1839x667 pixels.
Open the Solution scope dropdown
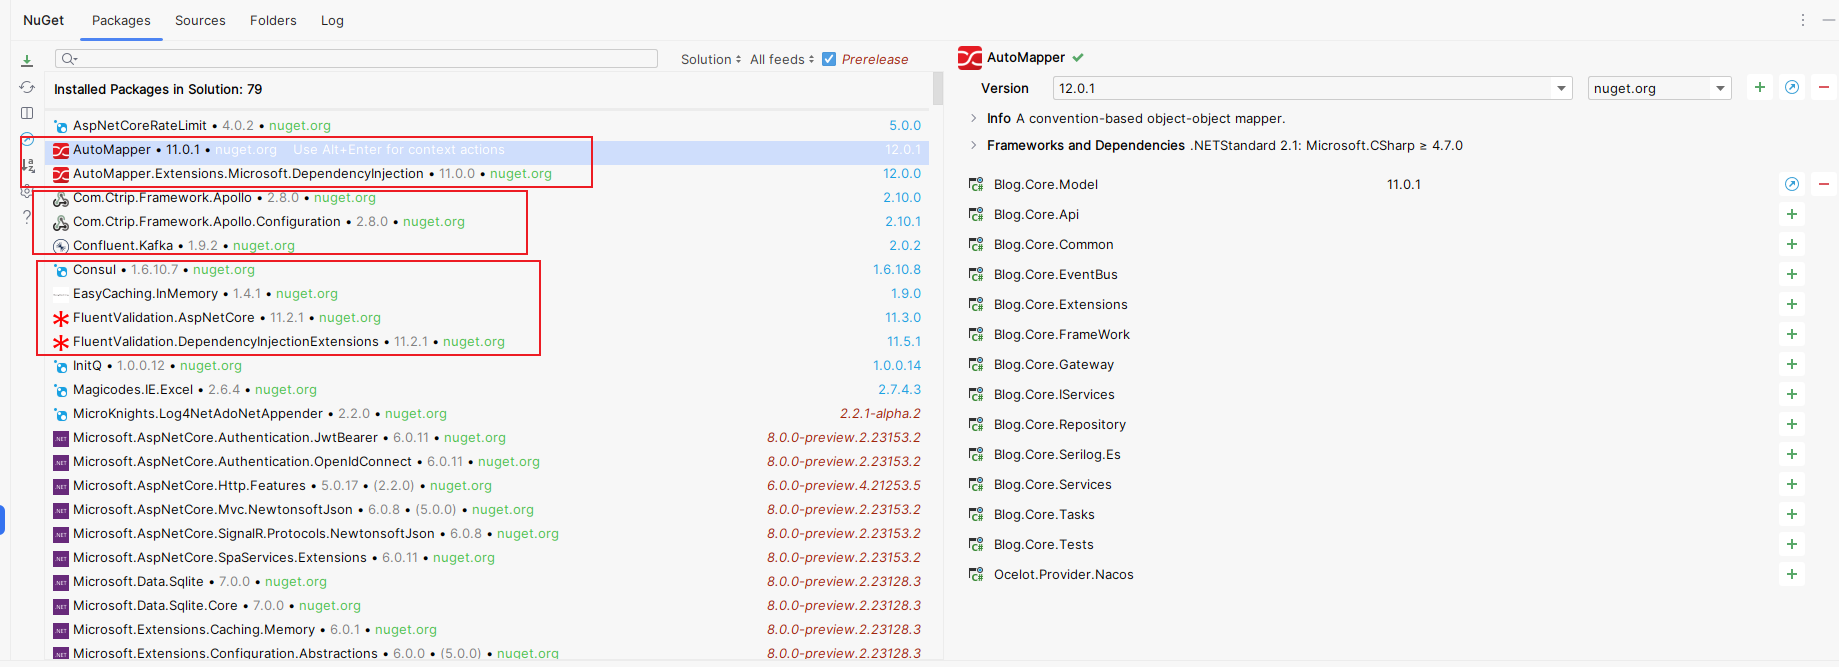[x=711, y=59]
